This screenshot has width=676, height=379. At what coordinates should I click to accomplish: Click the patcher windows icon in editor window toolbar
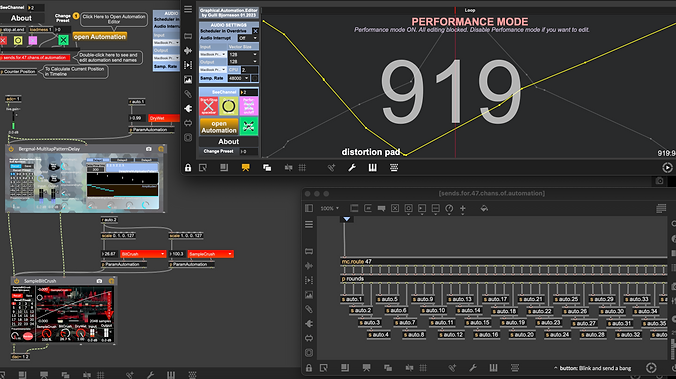pos(267,168)
